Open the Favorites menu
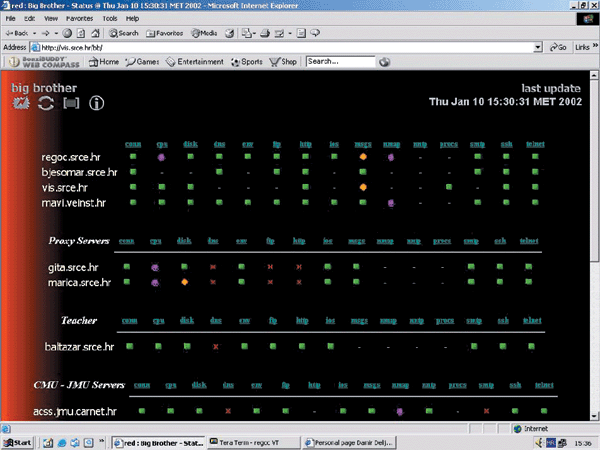This screenshot has height=450, width=600. tap(78, 18)
